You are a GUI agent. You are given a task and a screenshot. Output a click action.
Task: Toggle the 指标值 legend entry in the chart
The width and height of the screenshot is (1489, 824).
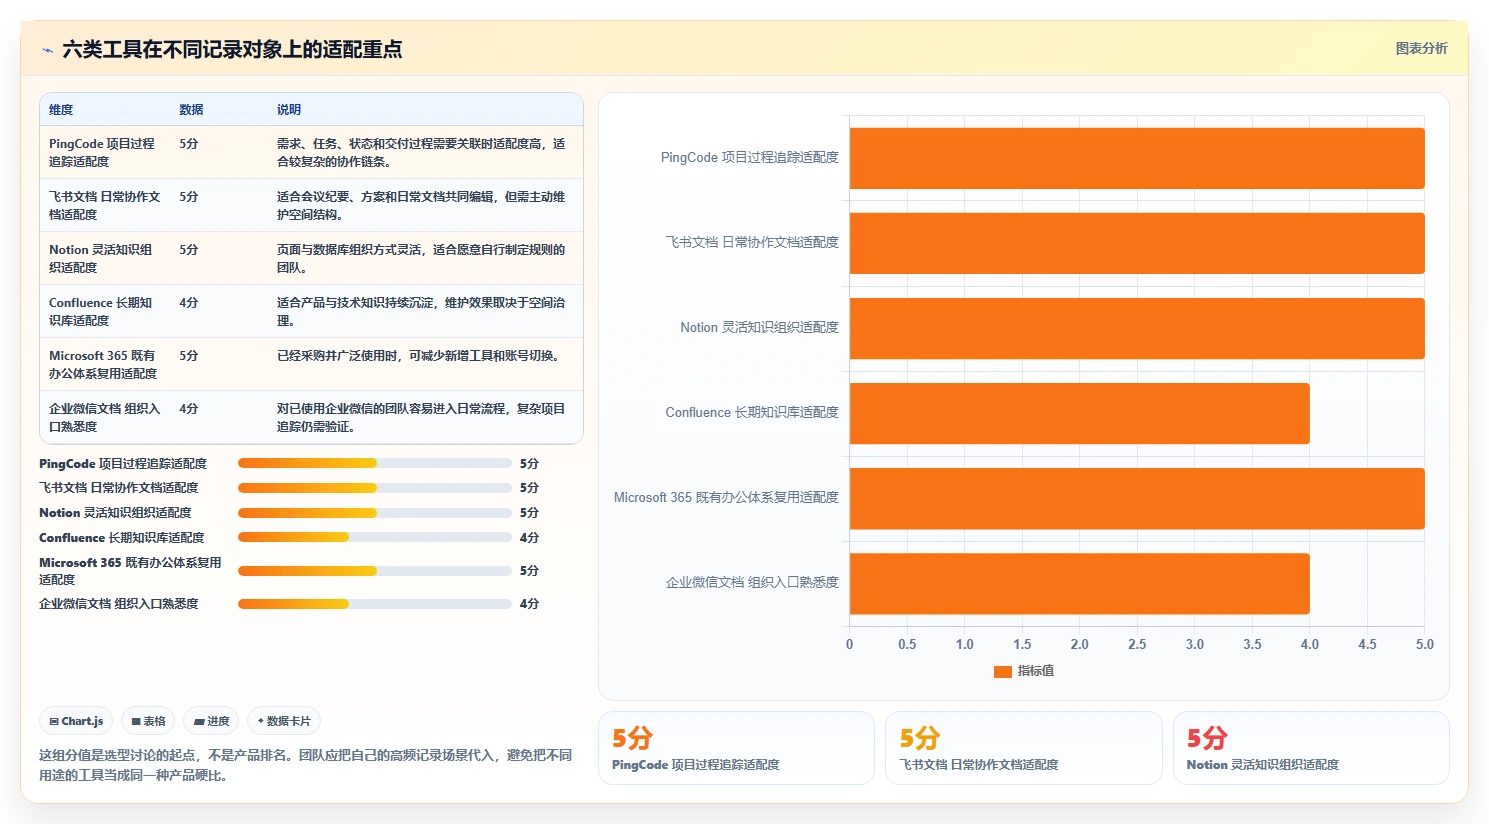coord(1024,671)
